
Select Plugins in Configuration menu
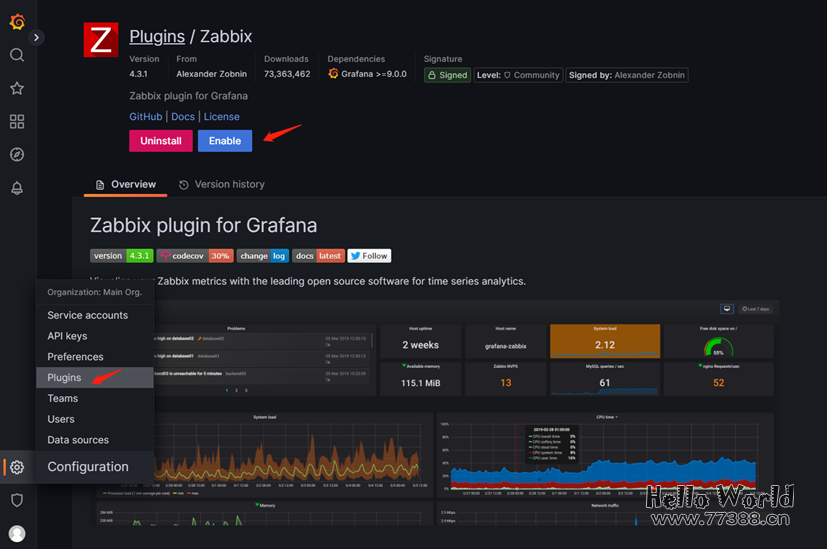pos(95,378)
